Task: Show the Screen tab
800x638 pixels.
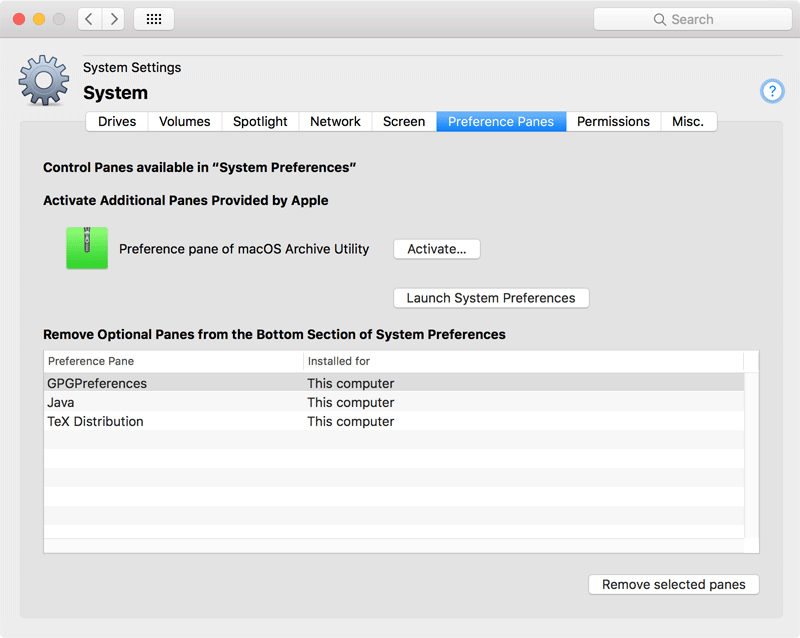Action: pos(404,121)
